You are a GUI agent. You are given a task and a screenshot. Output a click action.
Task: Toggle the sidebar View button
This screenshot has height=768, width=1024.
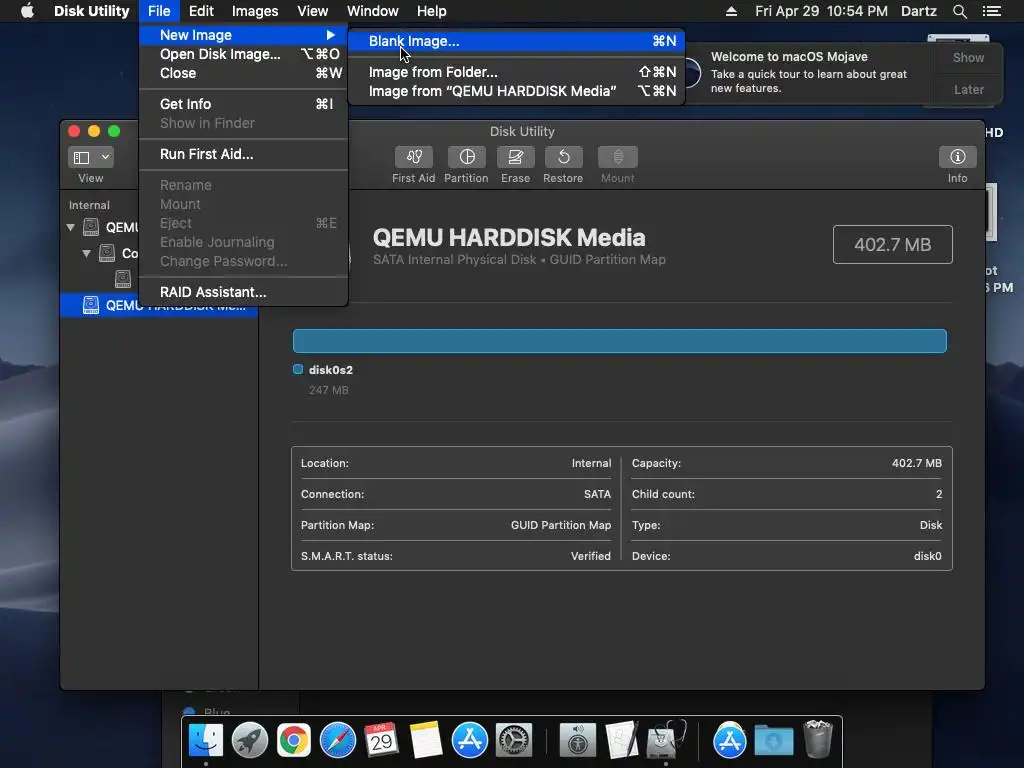[82, 157]
